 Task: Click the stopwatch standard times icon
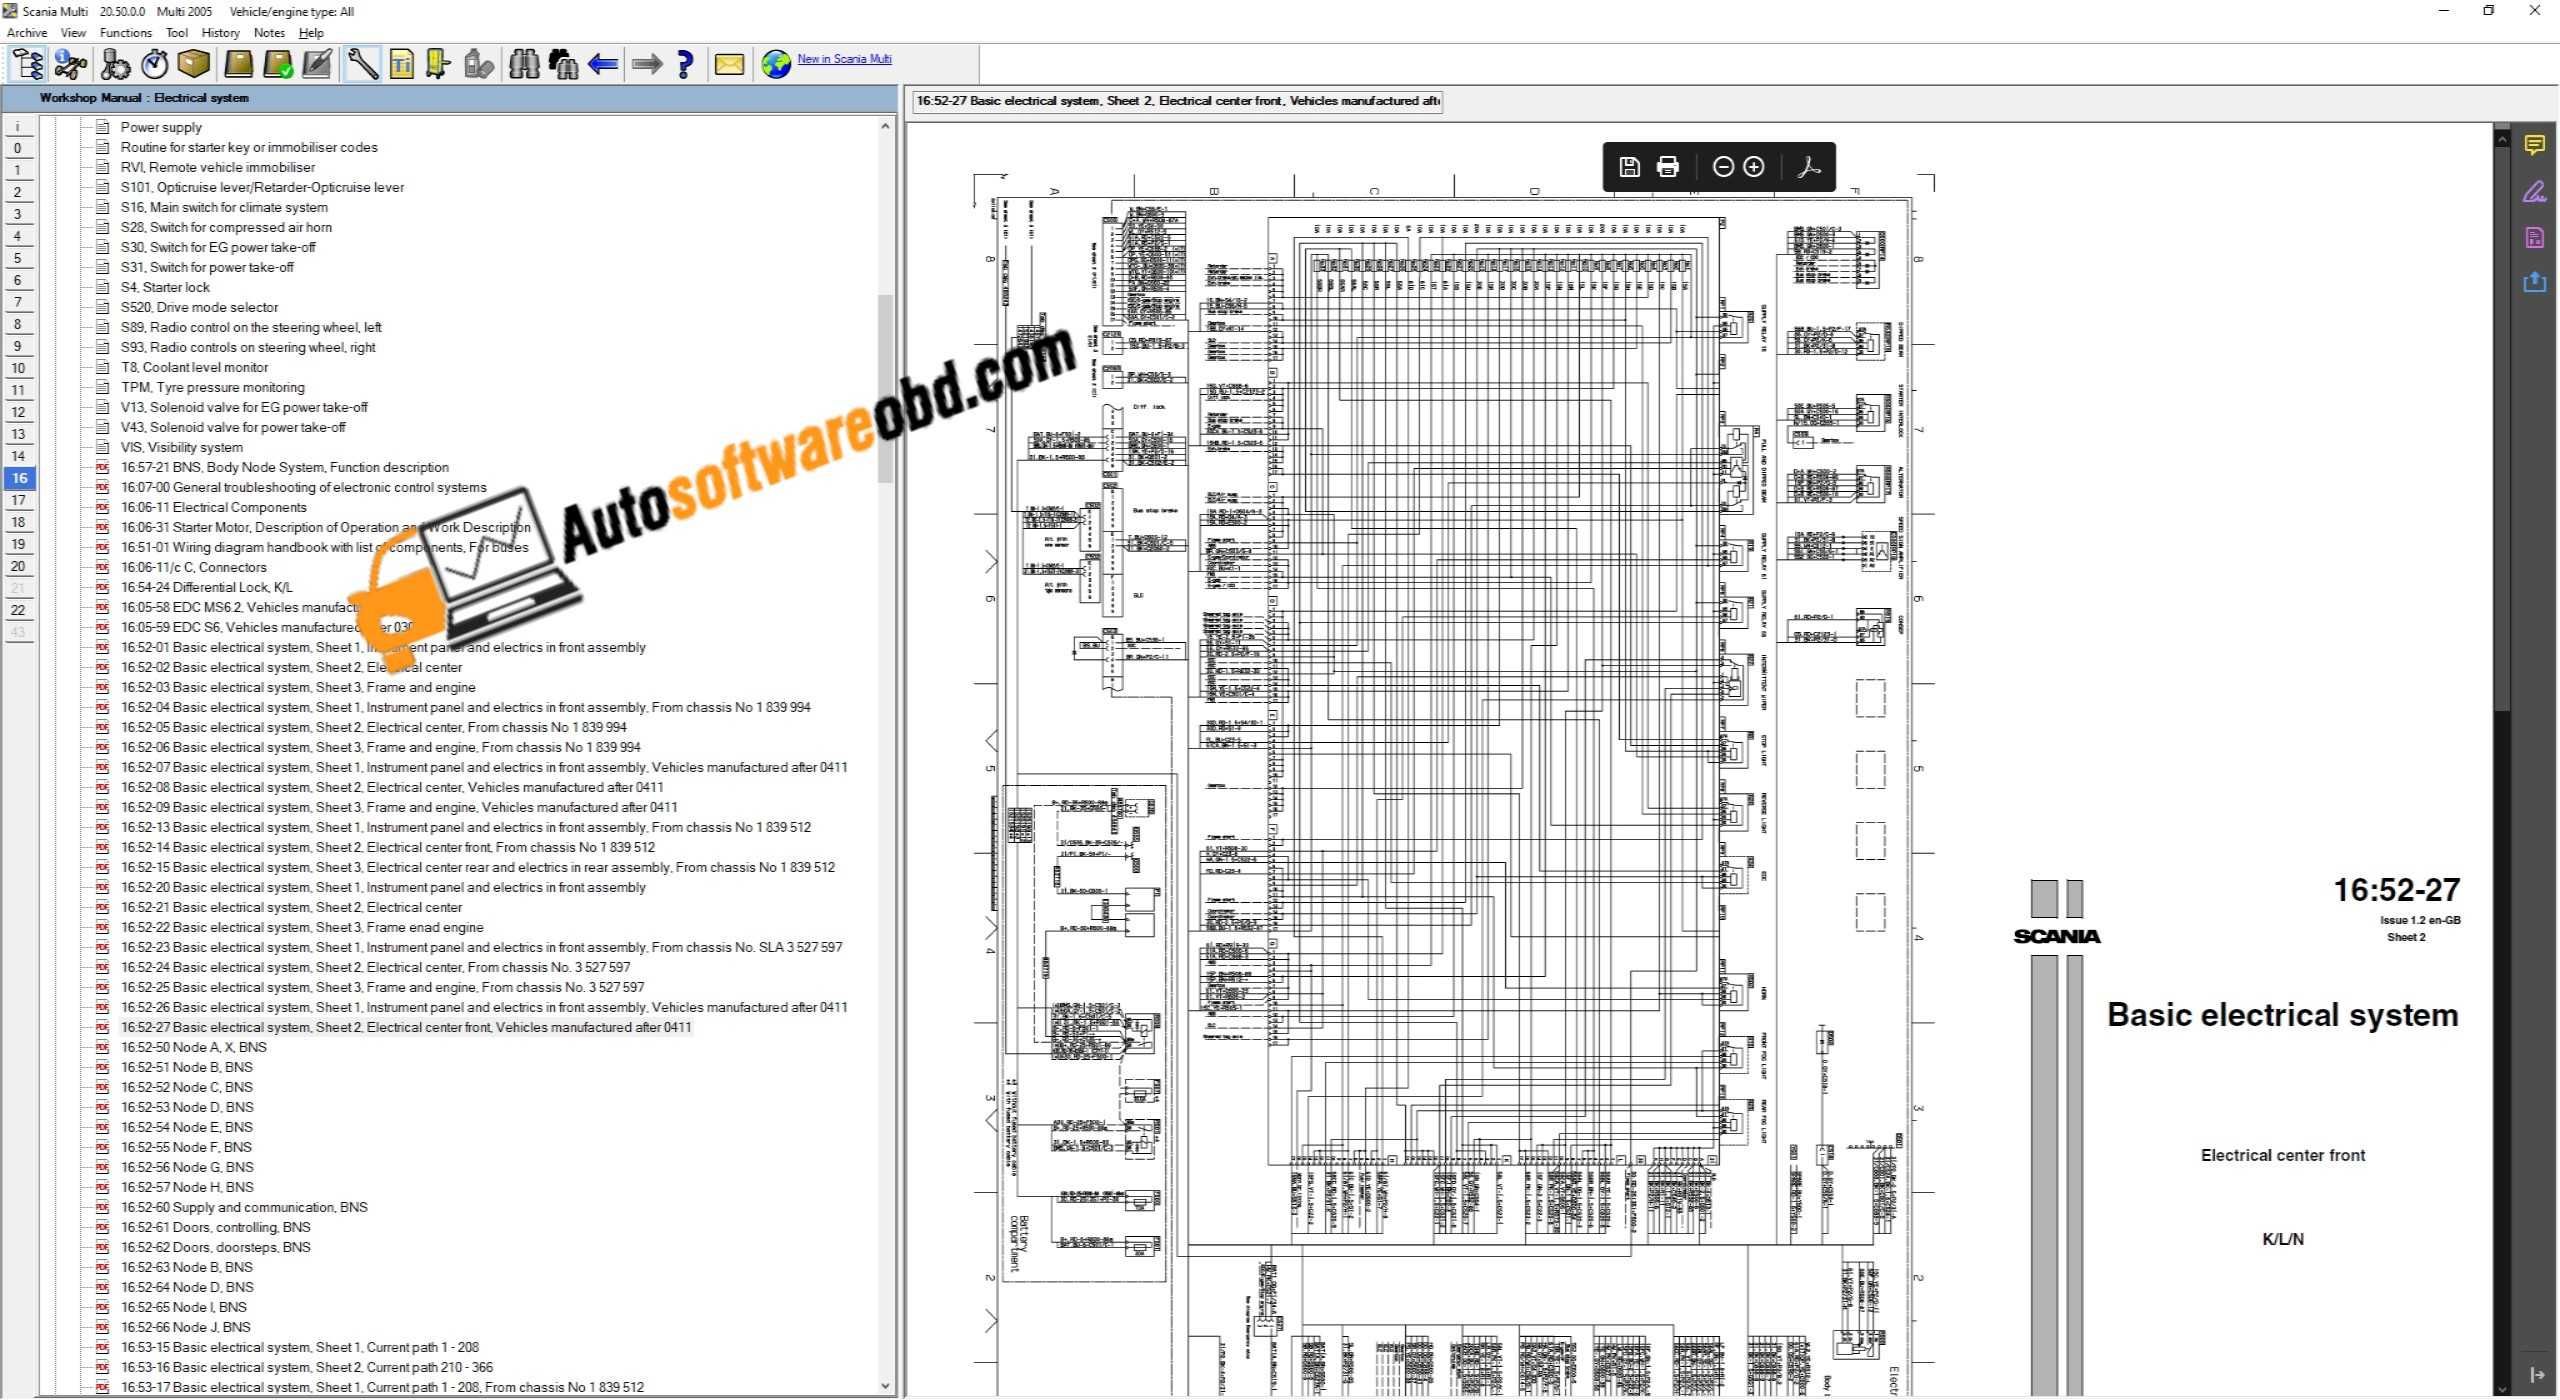pos(154,64)
